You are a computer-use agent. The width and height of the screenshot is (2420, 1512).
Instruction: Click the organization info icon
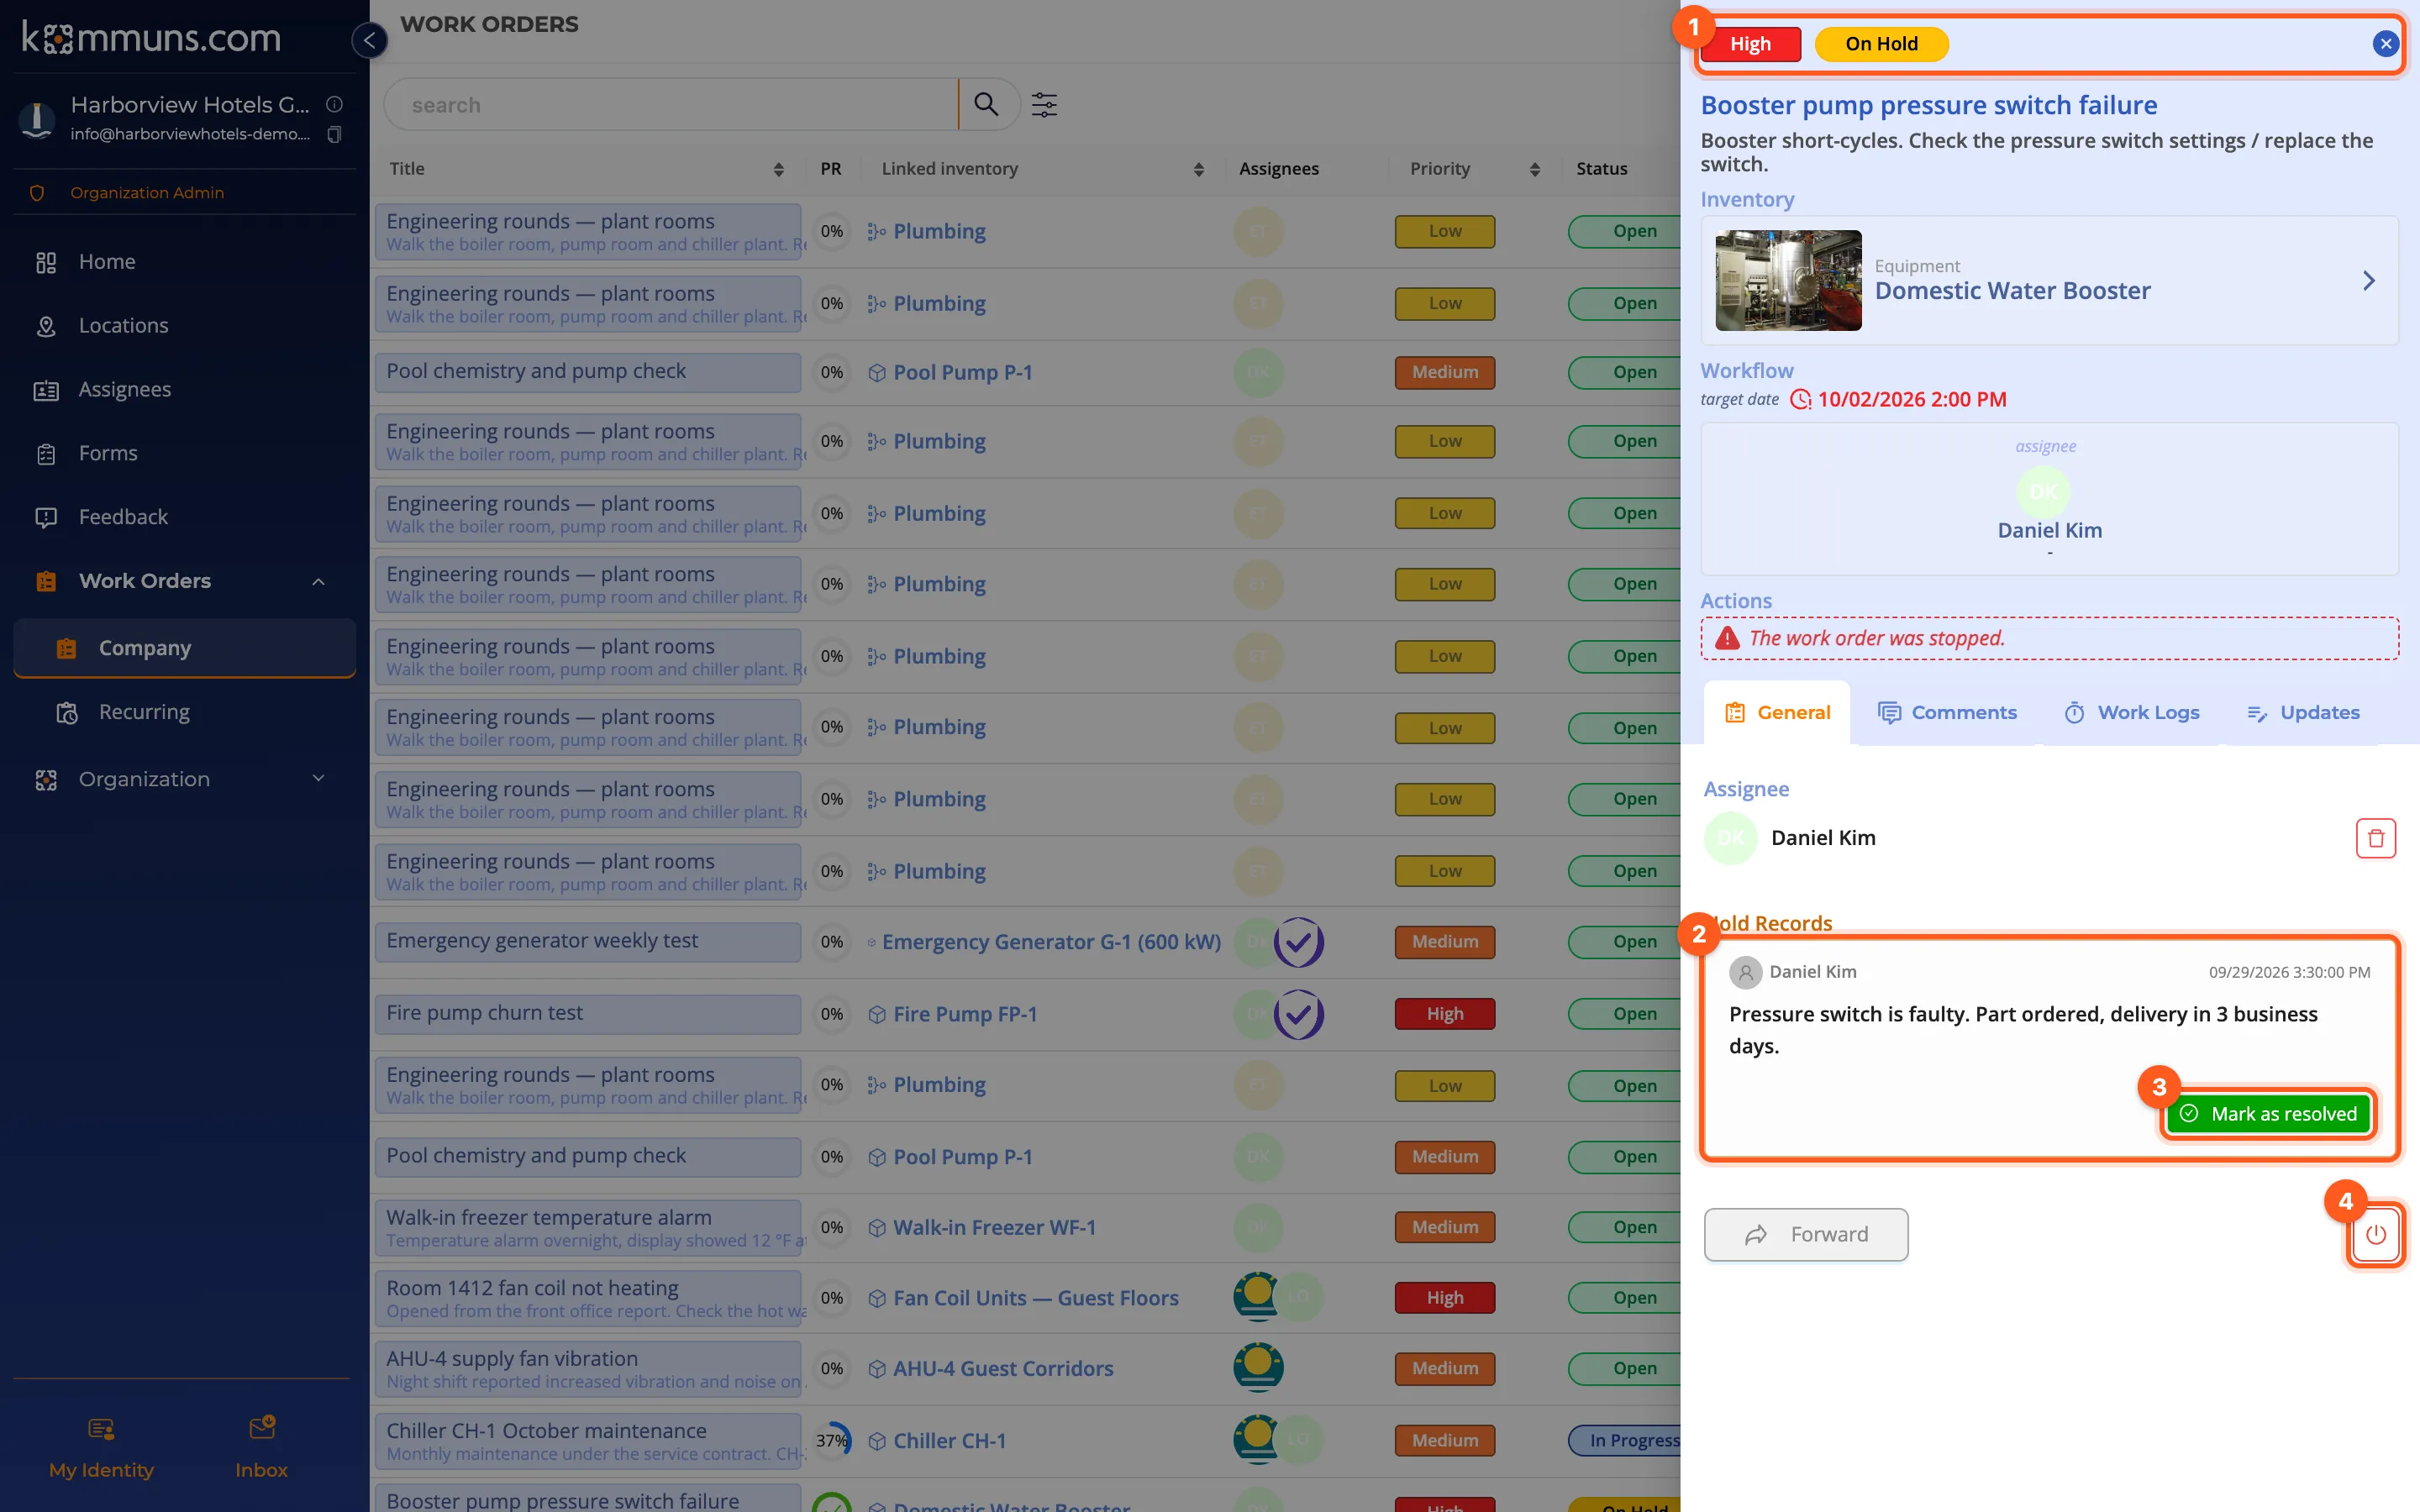coord(335,104)
